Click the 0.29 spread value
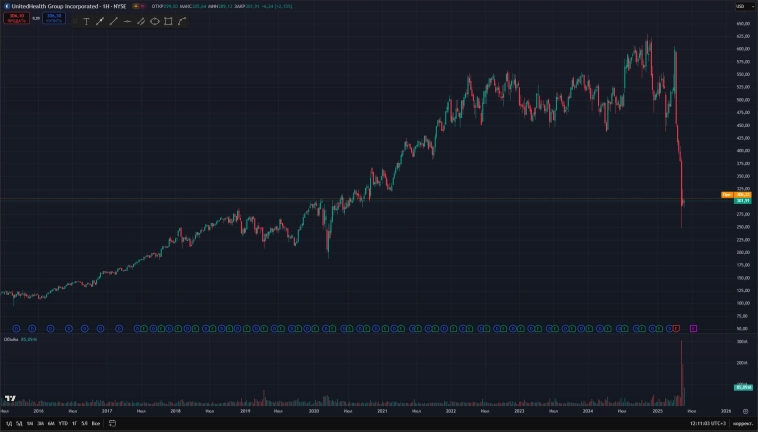This screenshot has height=432, width=758. pos(36,18)
